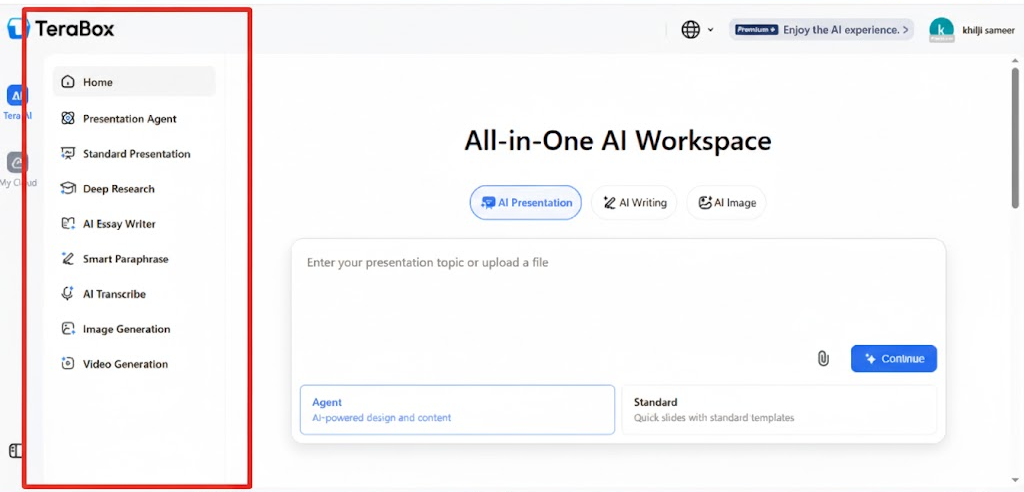Click the AI Essay Writer icon

pos(68,223)
